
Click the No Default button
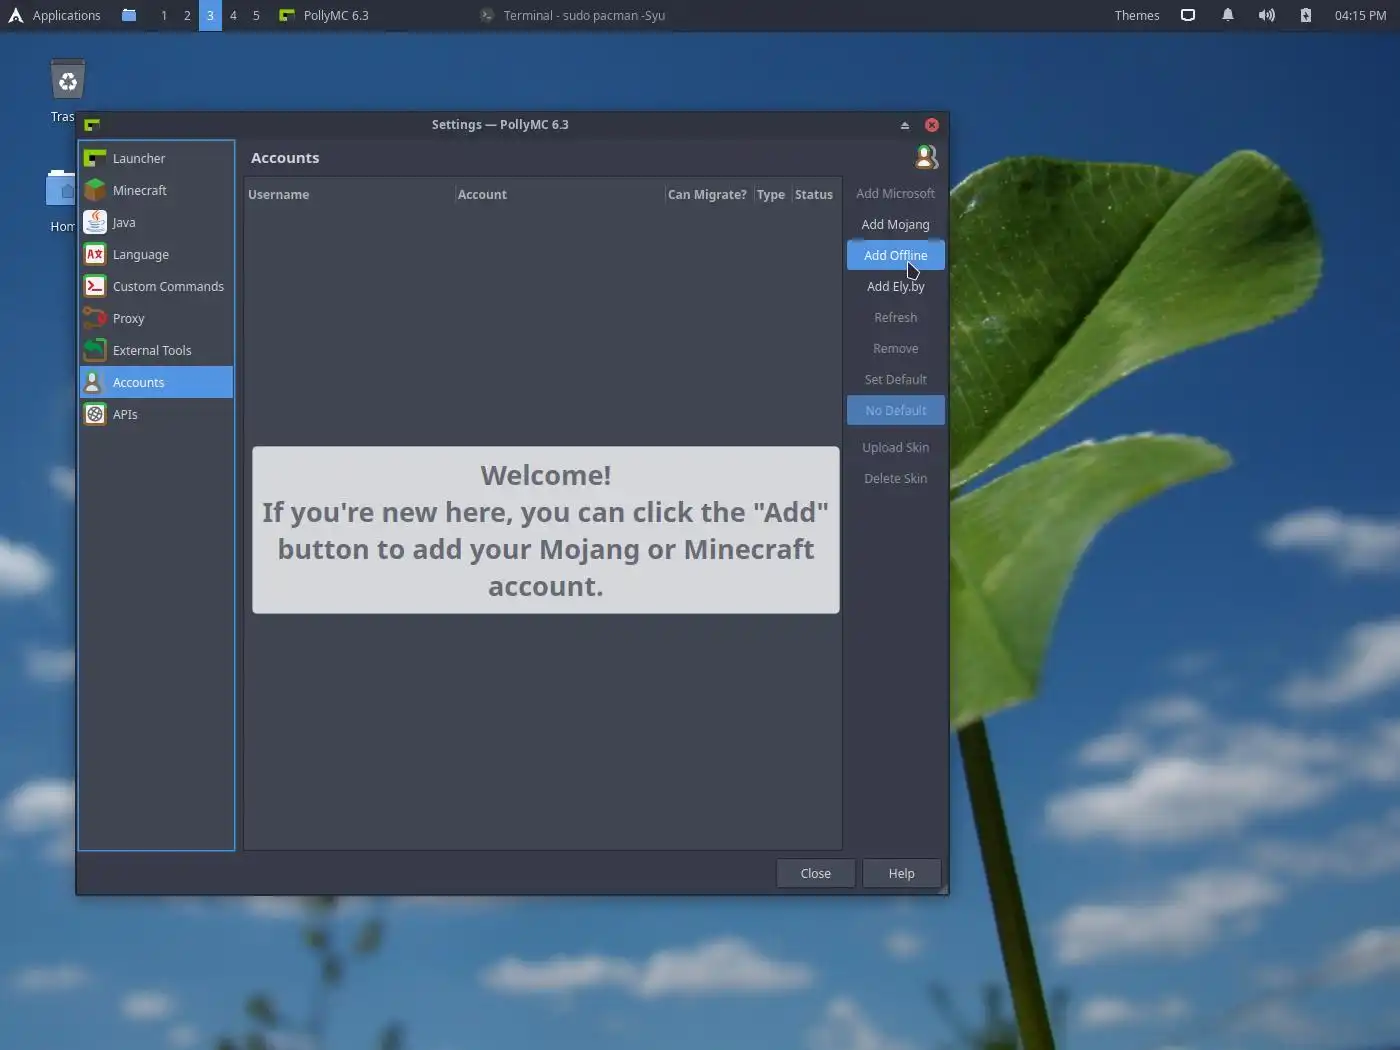[x=895, y=410]
